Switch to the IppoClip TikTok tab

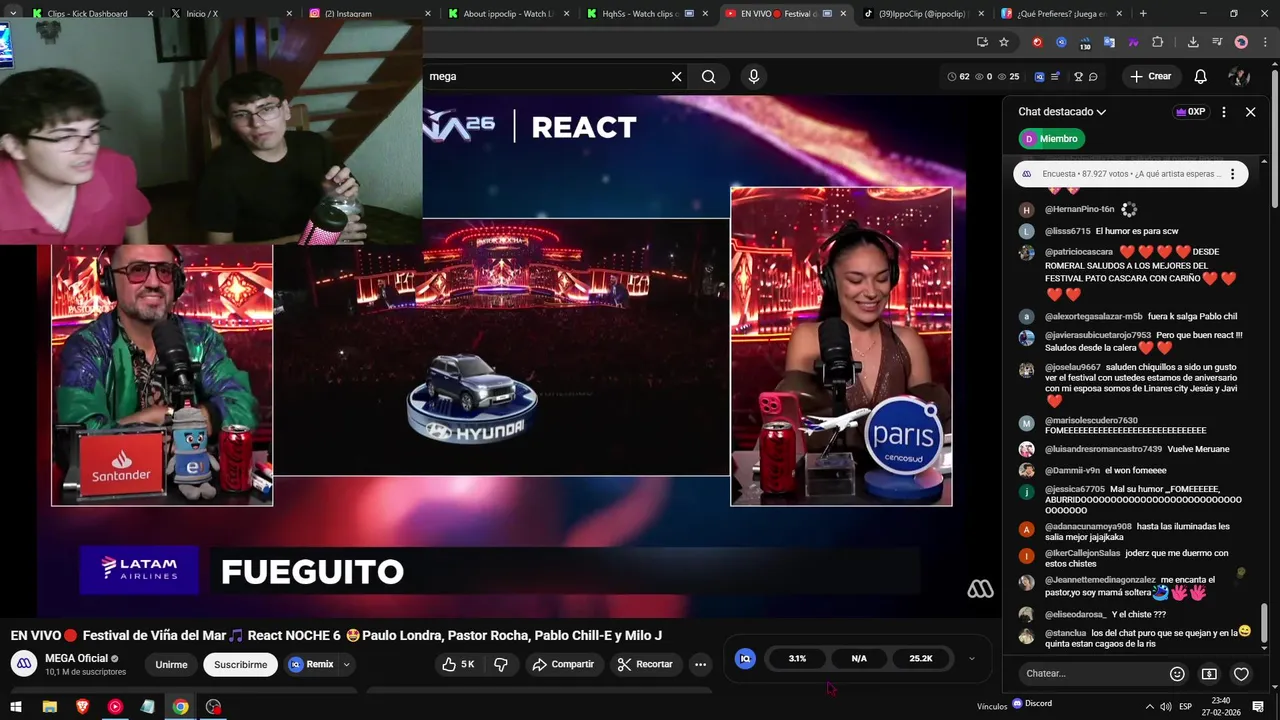coord(926,14)
